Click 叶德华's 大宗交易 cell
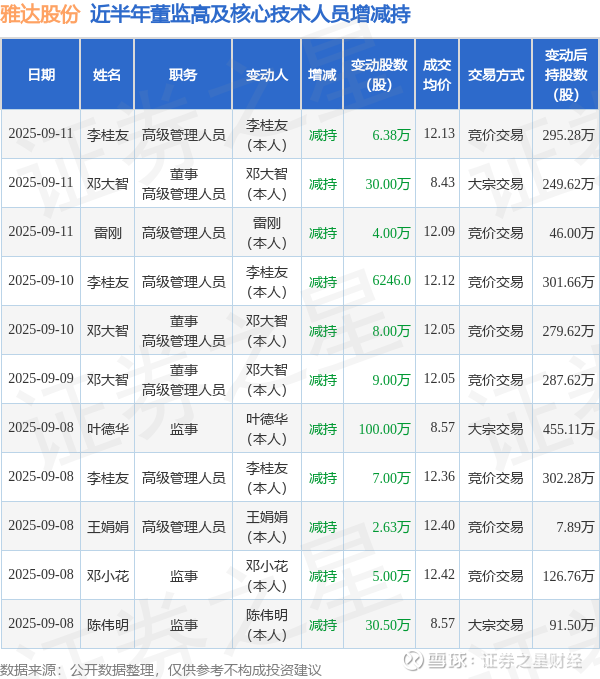The width and height of the screenshot is (600, 679). click(495, 428)
